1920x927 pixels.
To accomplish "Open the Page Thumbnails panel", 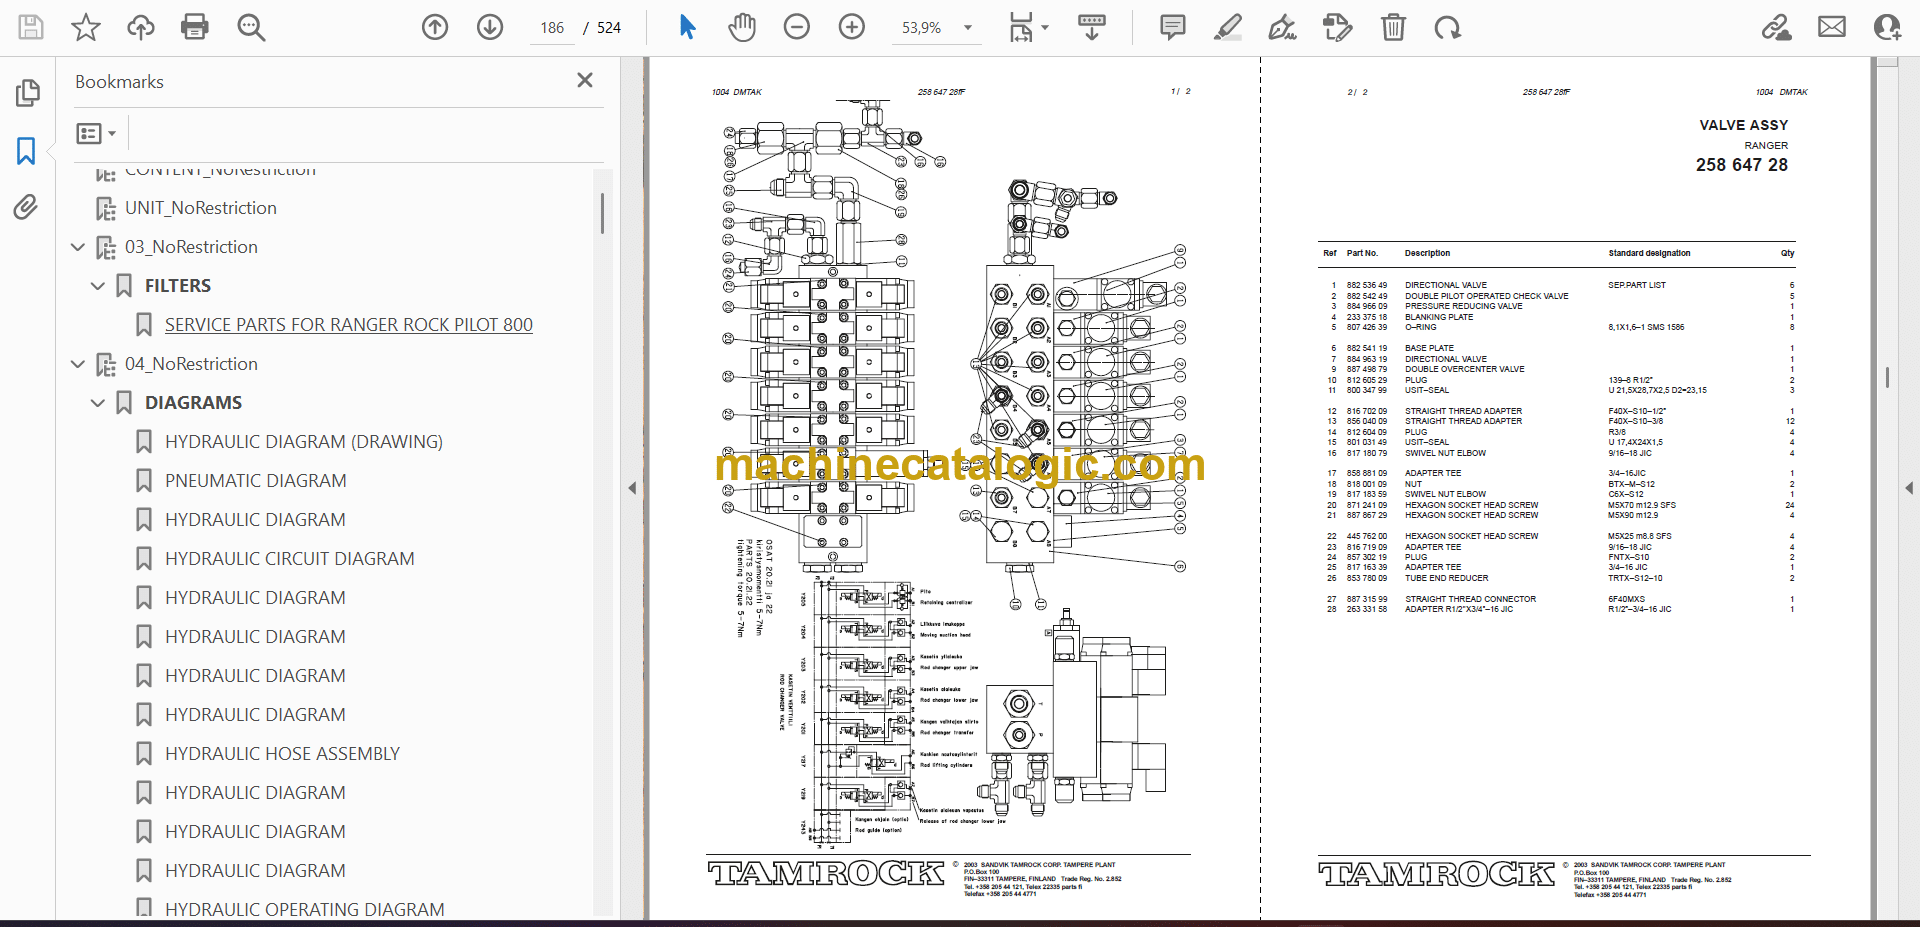I will click(27, 93).
